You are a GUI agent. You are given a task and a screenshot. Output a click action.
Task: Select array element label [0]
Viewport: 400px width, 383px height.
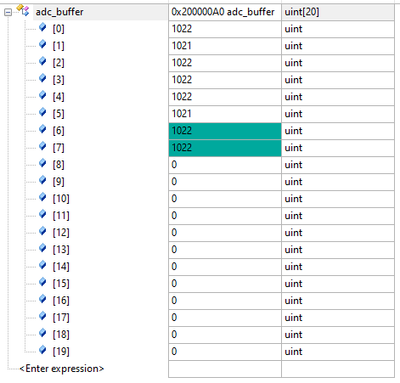pos(58,29)
